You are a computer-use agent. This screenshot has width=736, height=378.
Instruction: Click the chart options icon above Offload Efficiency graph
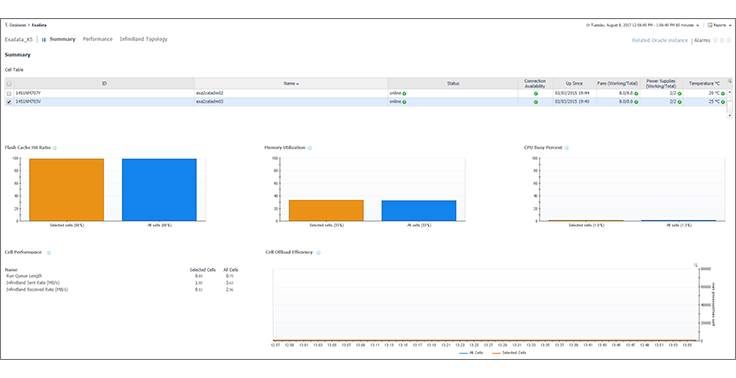point(696,265)
